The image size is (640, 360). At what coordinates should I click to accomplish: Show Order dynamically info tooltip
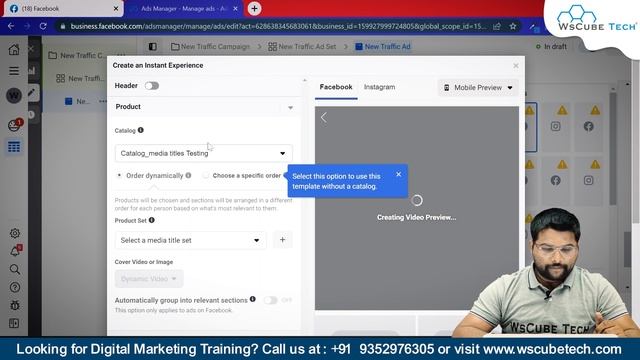188,176
